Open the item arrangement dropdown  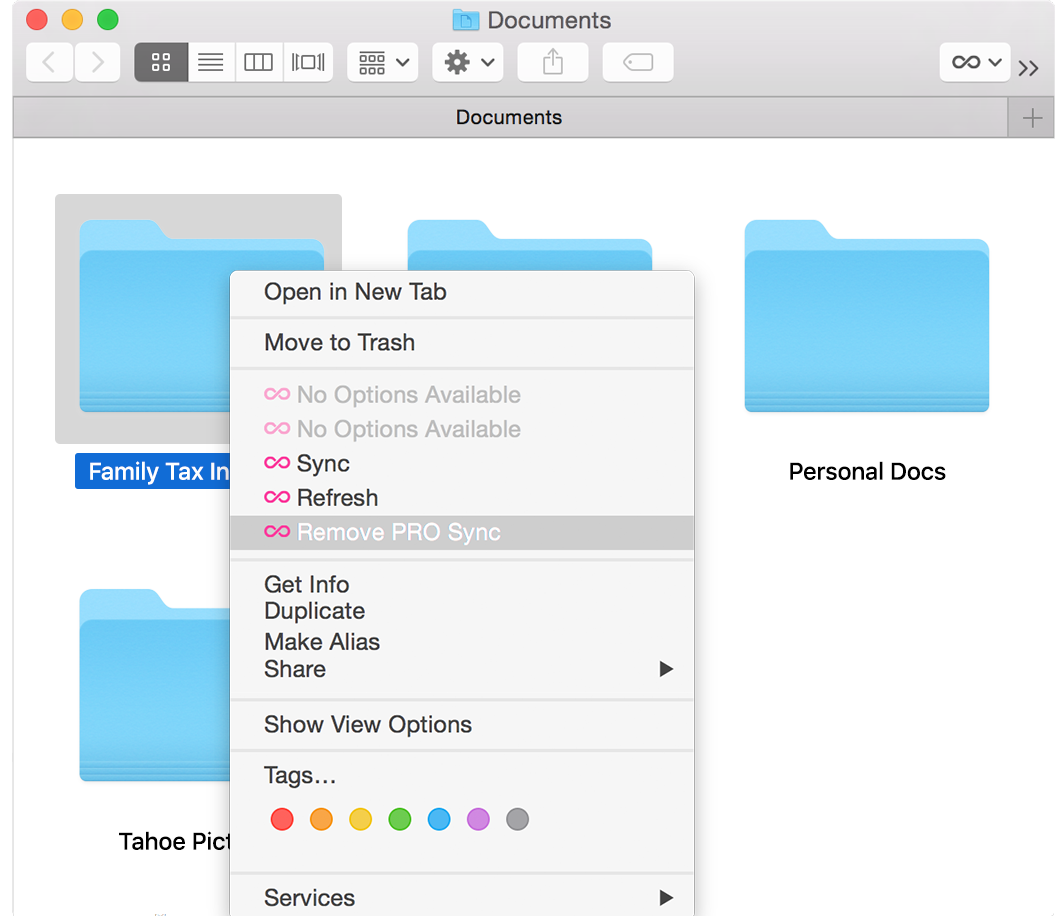click(382, 62)
